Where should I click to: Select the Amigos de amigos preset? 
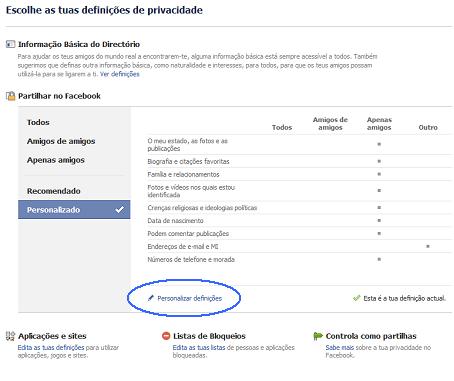[x=61, y=141]
